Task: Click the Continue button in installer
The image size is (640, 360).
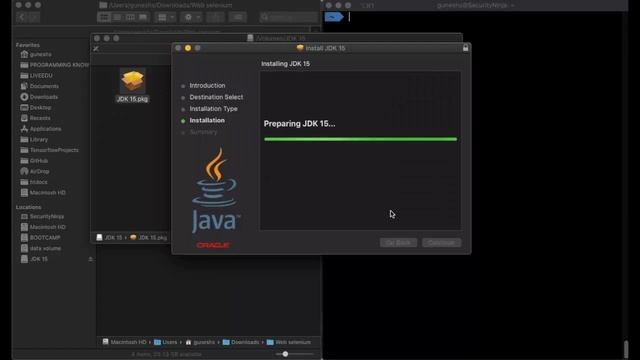Action: 442,243
